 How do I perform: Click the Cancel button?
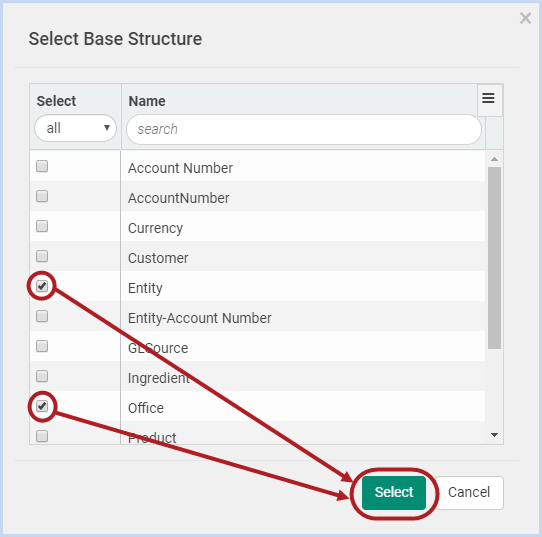pyautogui.click(x=469, y=492)
